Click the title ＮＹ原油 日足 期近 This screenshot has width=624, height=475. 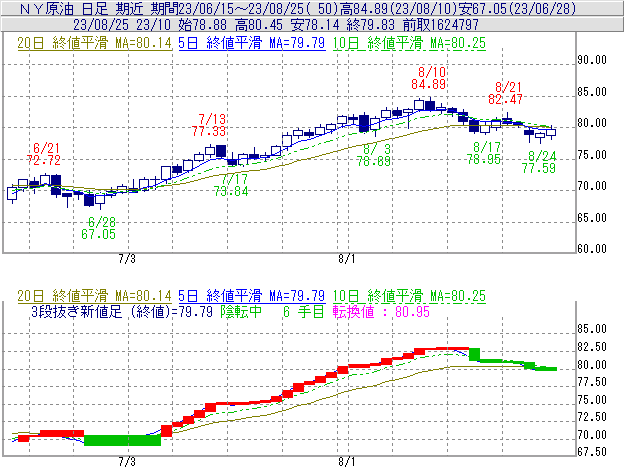click(80, 9)
